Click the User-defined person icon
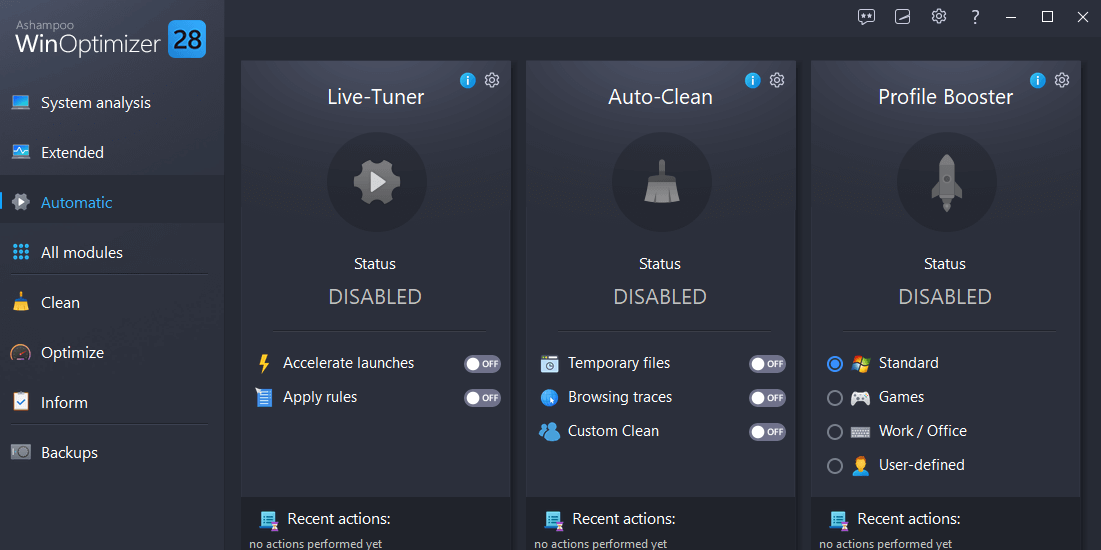The height and width of the screenshot is (550, 1101). click(860, 465)
